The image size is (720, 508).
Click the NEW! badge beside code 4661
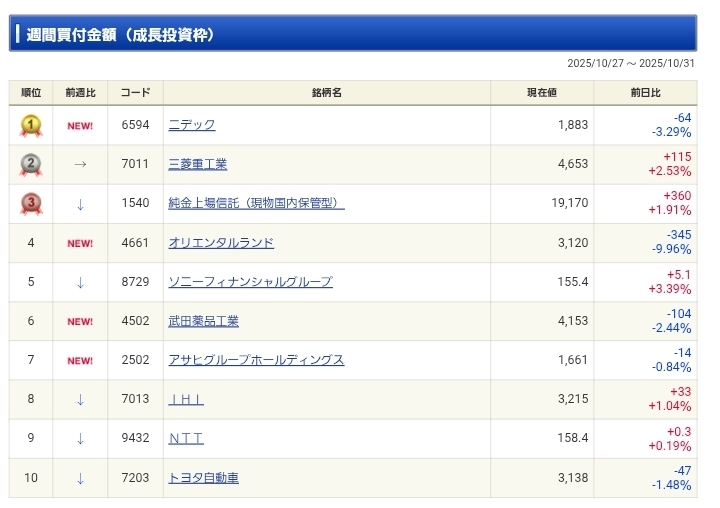pos(80,243)
